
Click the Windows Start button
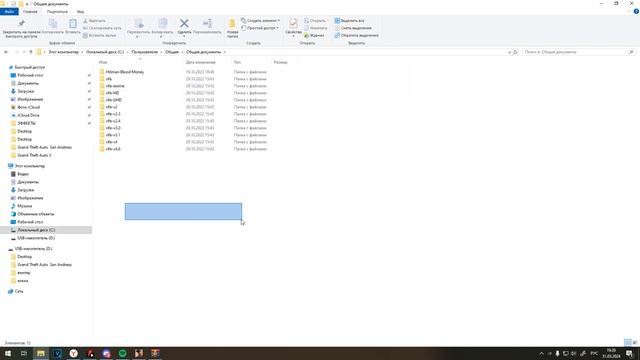point(8,353)
